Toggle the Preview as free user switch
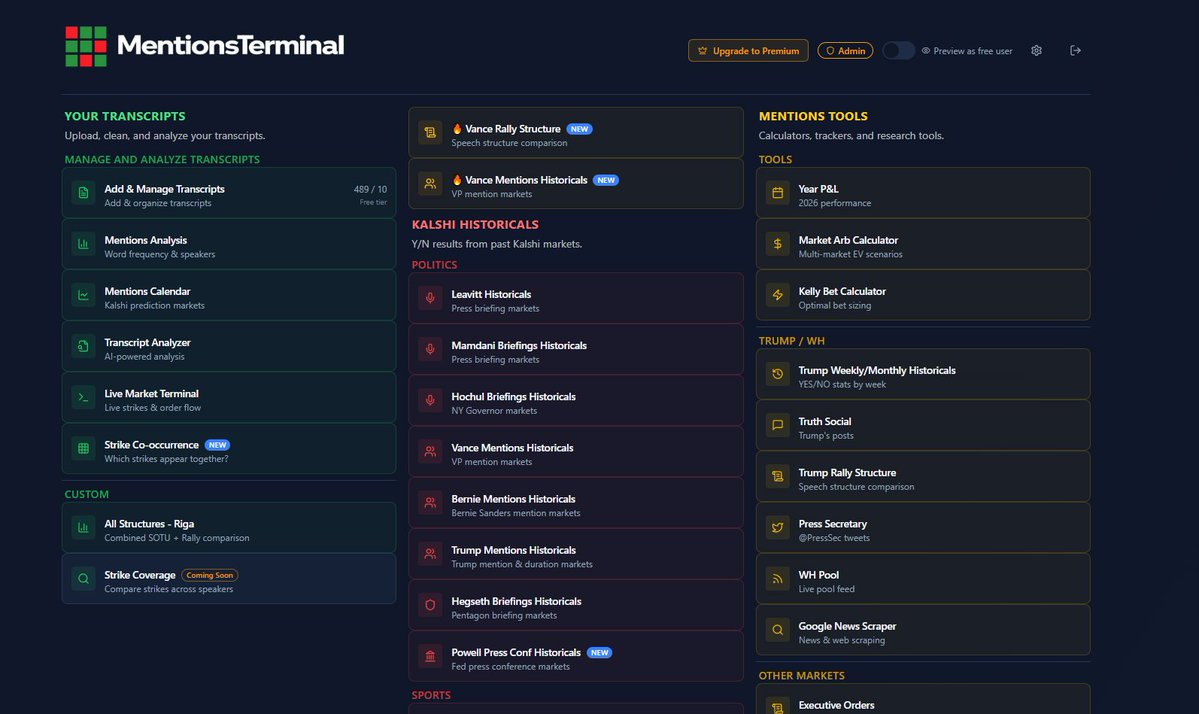 click(898, 50)
